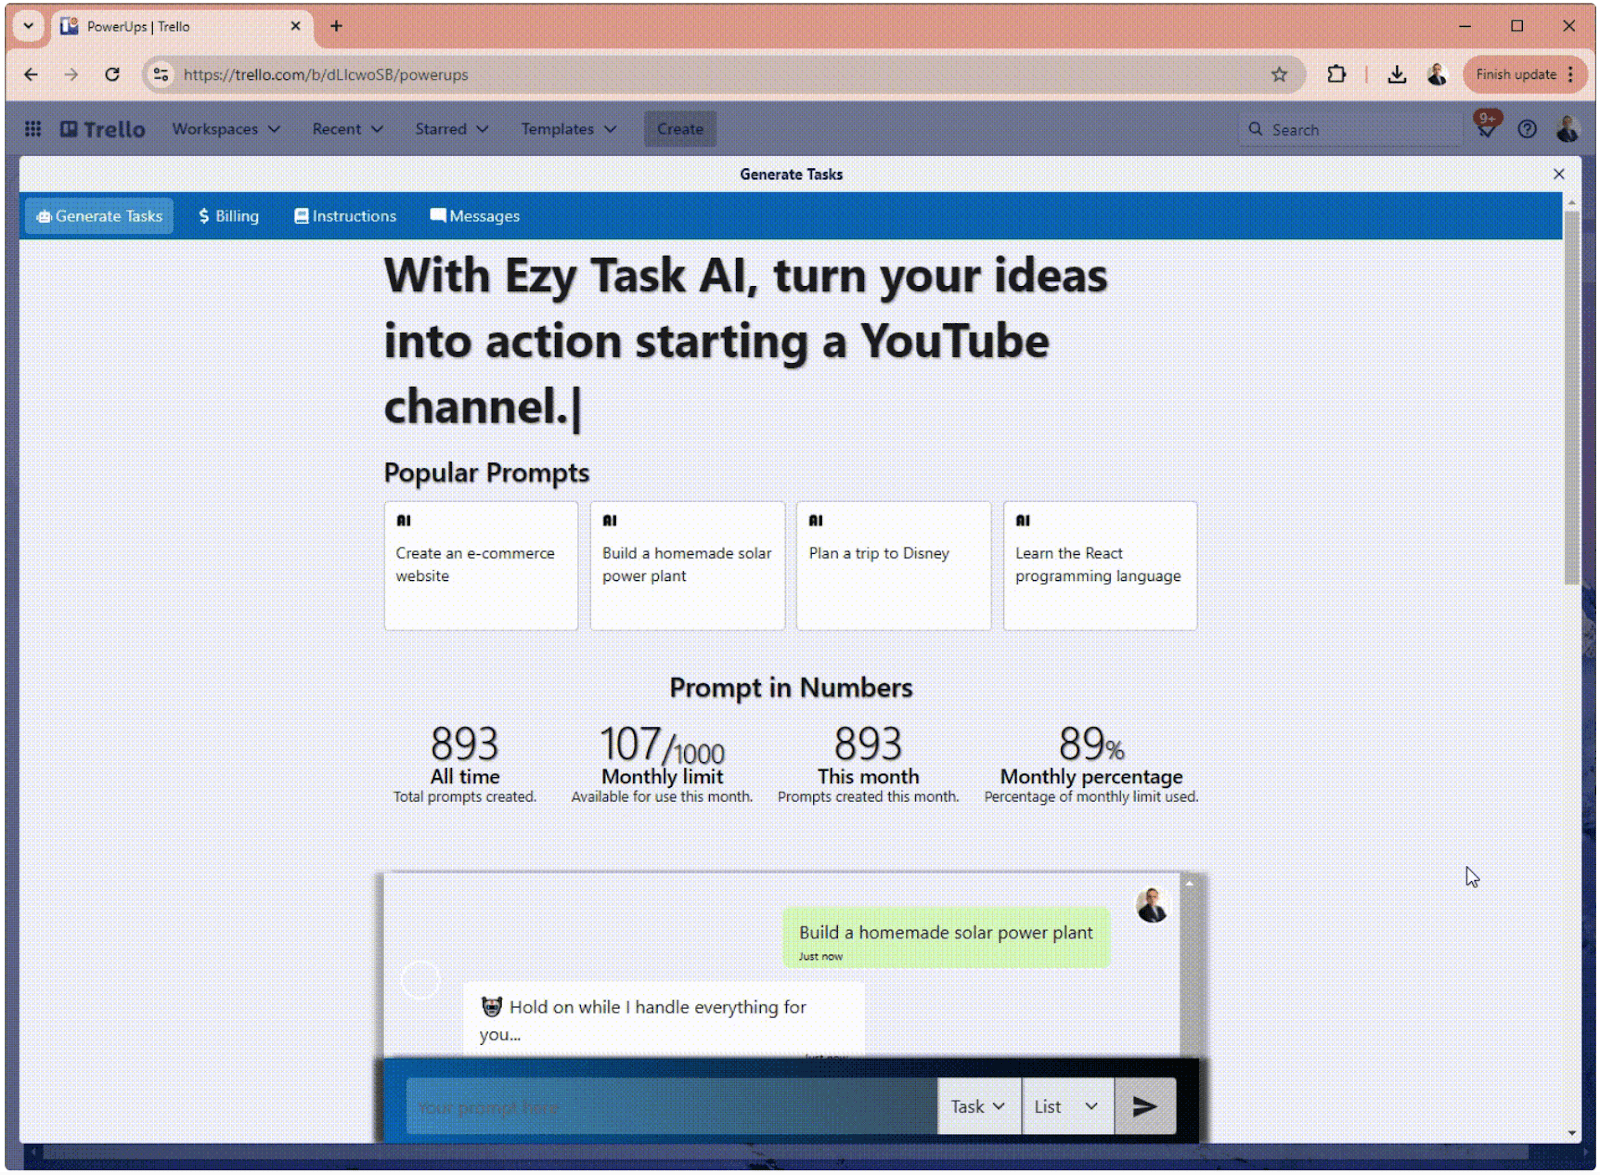Open site information icon in address bar

coord(161,74)
